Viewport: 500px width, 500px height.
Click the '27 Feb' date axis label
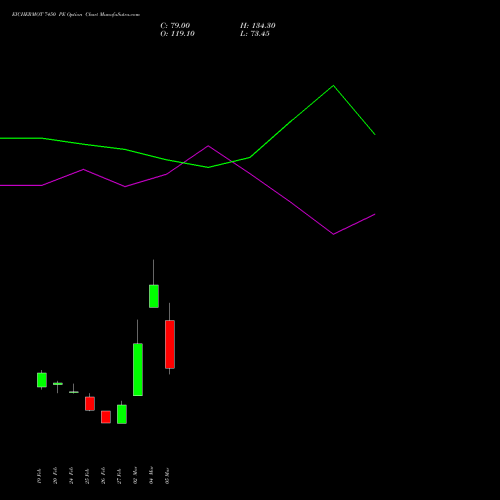pyautogui.click(x=119, y=476)
